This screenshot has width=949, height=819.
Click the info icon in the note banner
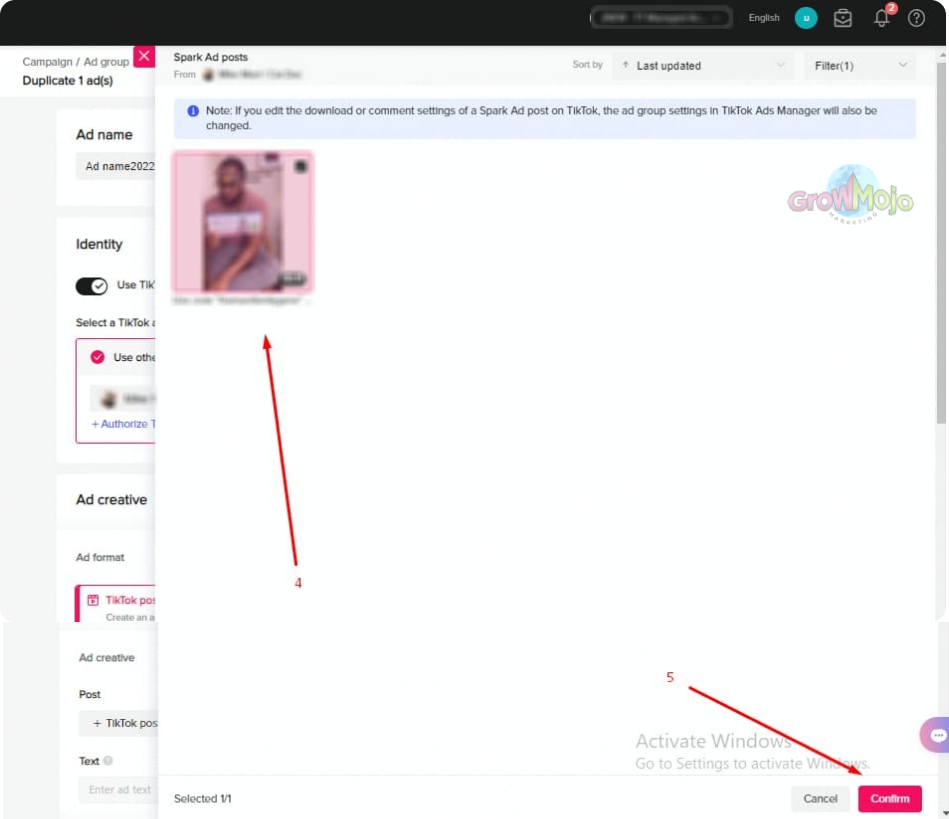click(x=193, y=111)
